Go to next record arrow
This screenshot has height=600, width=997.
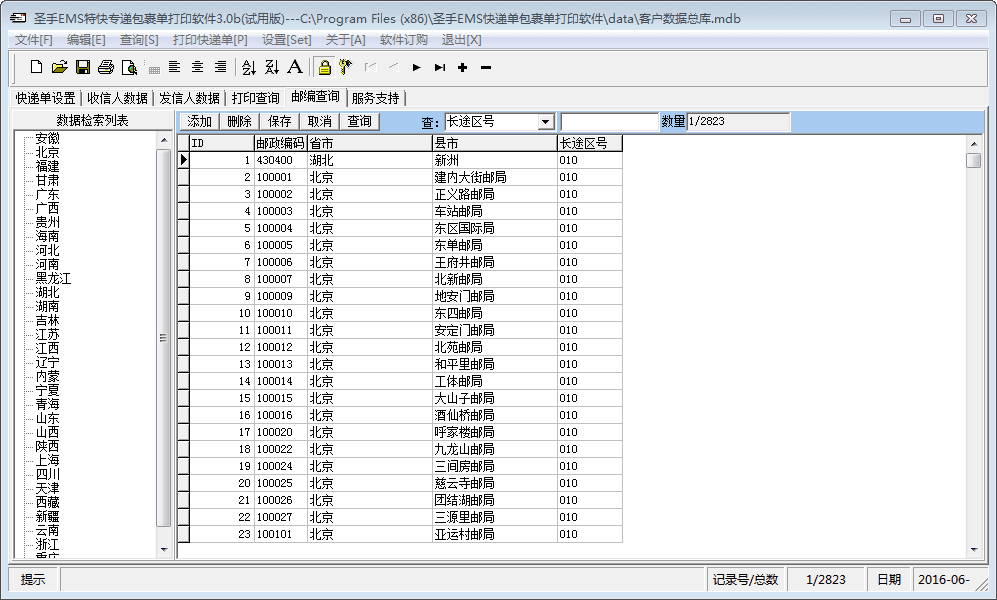coord(416,67)
